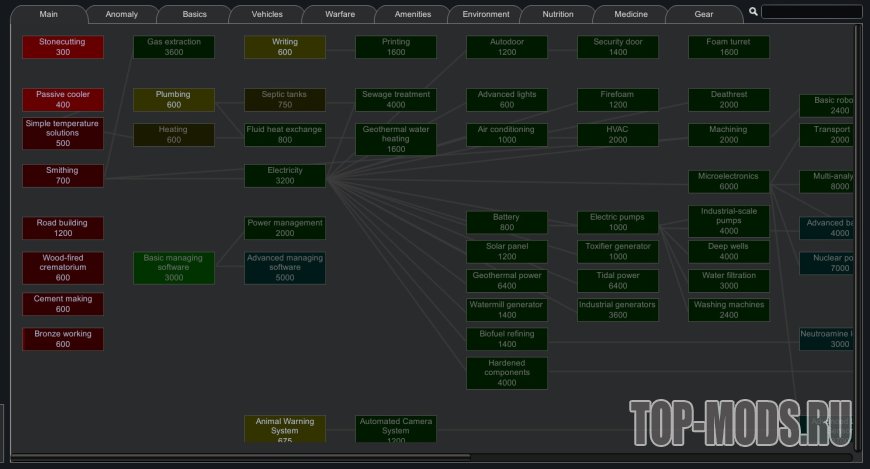Viewport: 870px width, 469px height.
Task: Select the Air conditioning research node
Action: point(507,135)
